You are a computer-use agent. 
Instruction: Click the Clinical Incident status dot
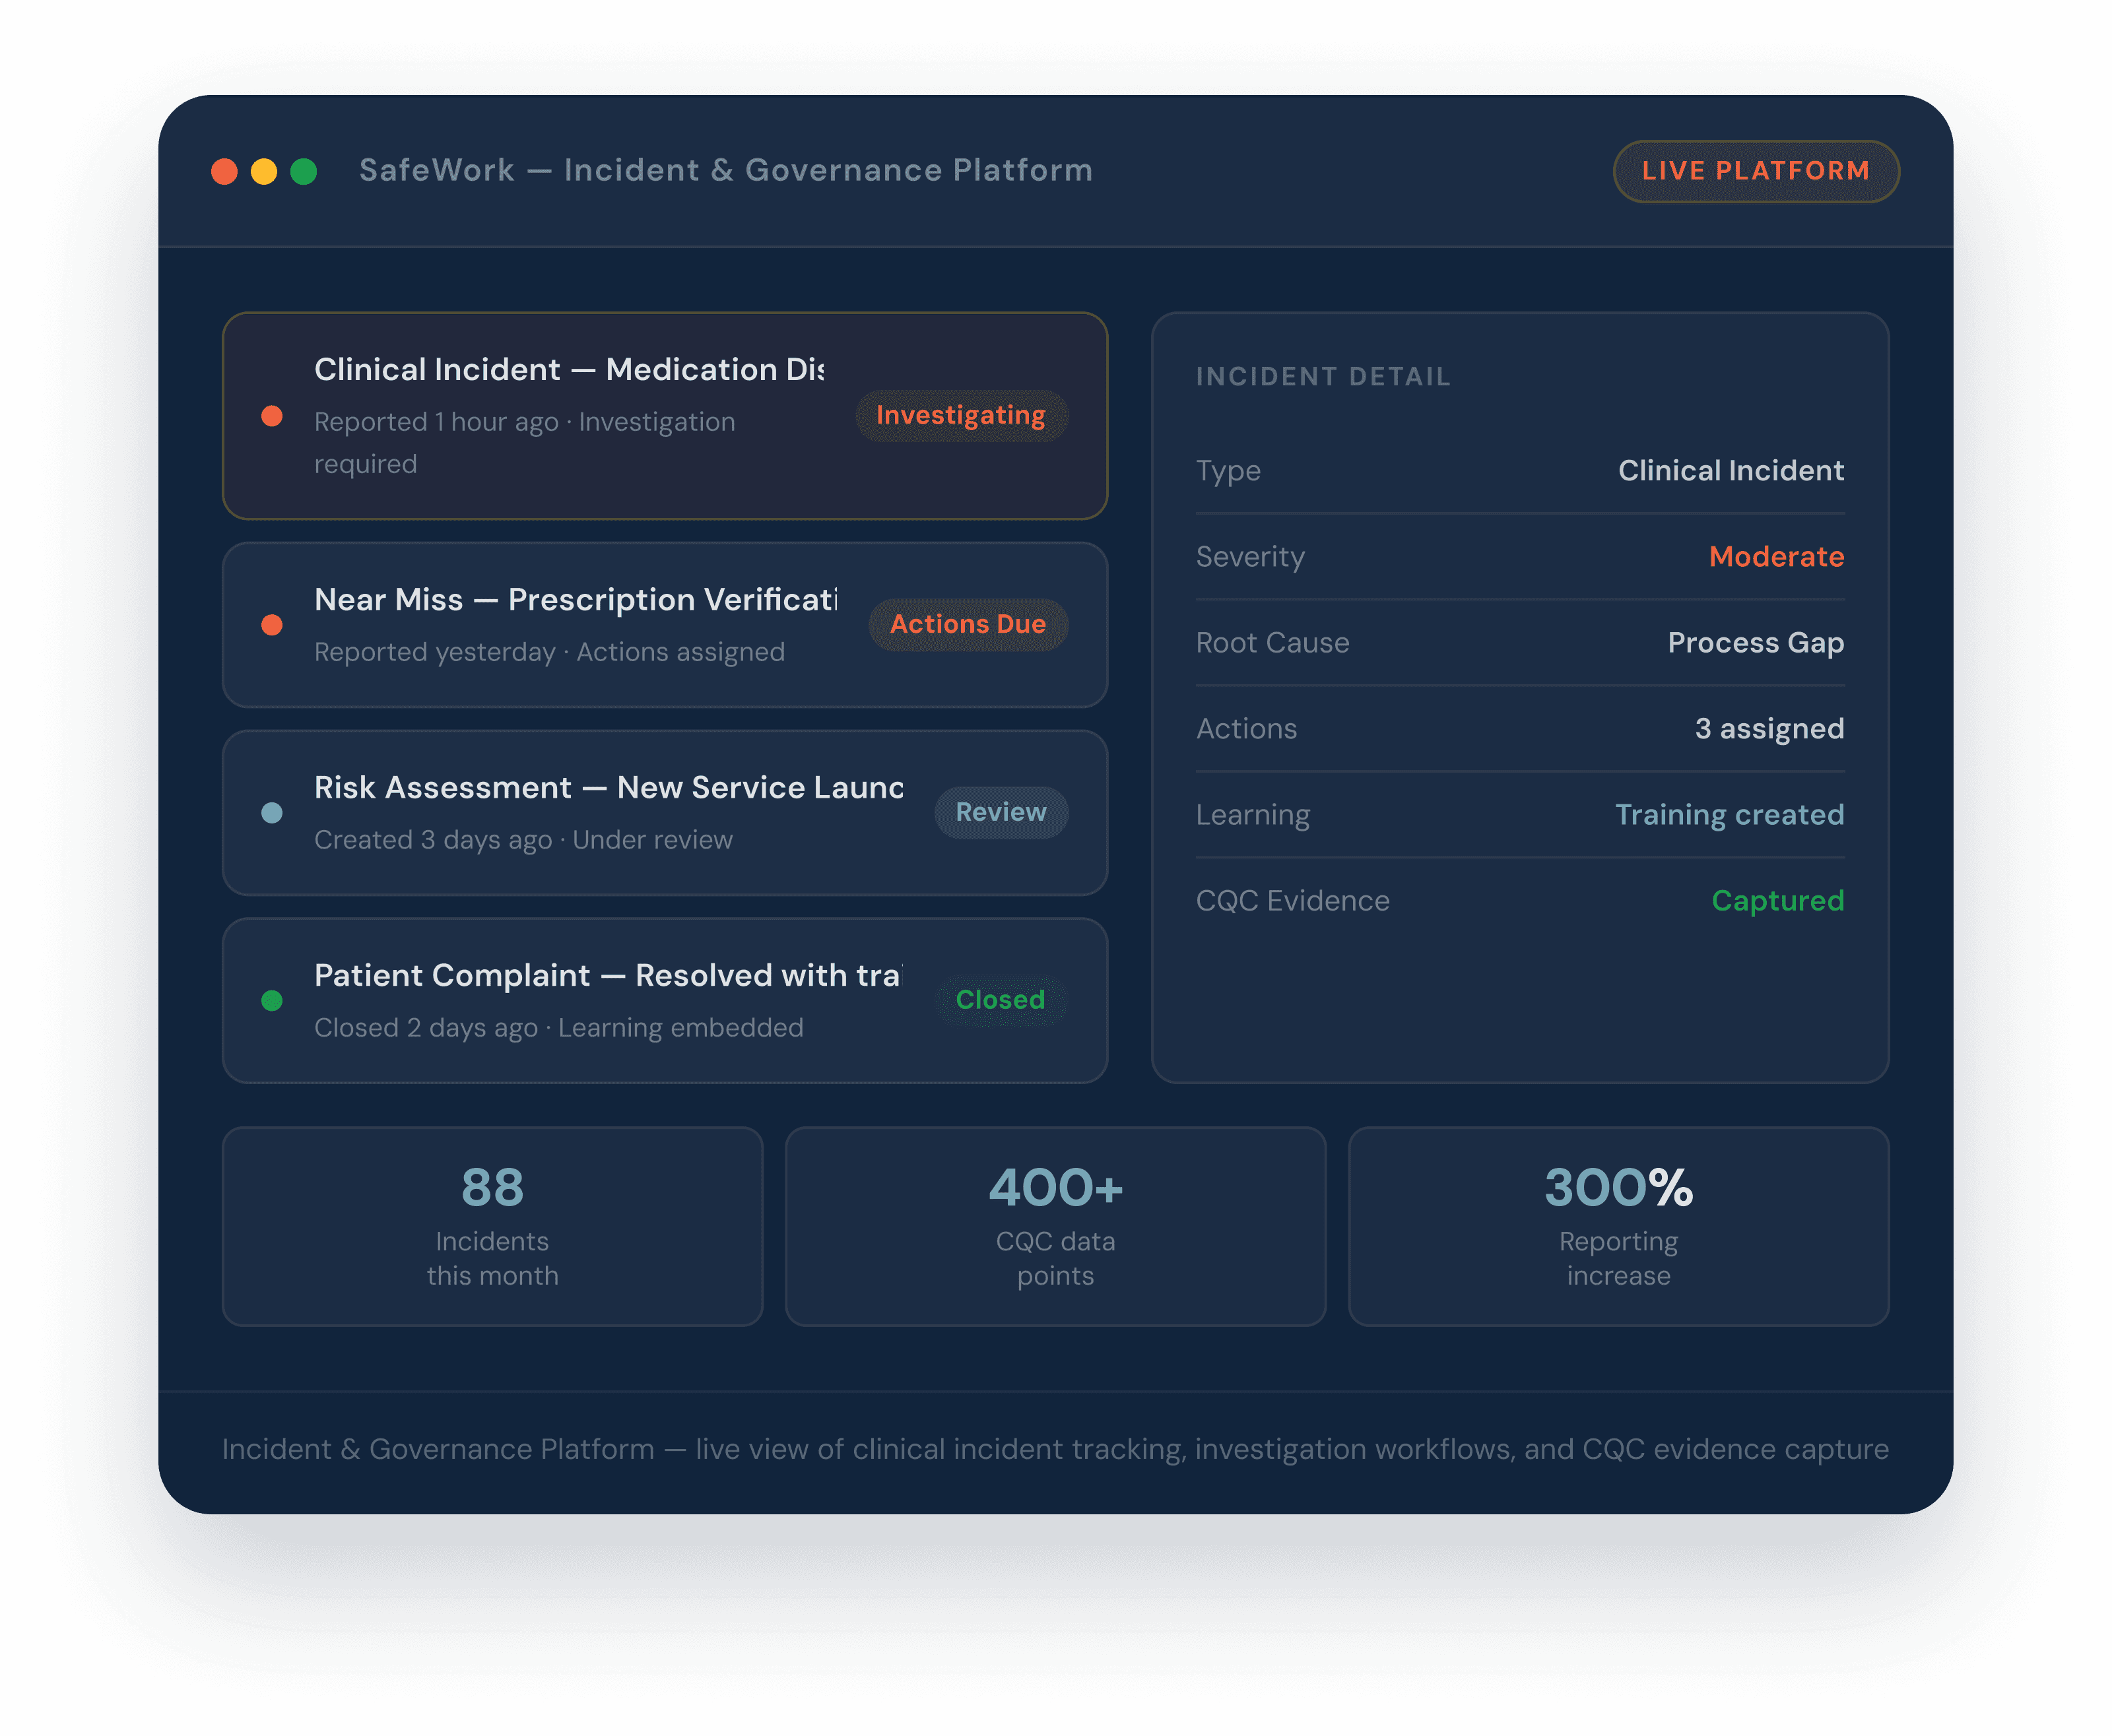pos(272,416)
